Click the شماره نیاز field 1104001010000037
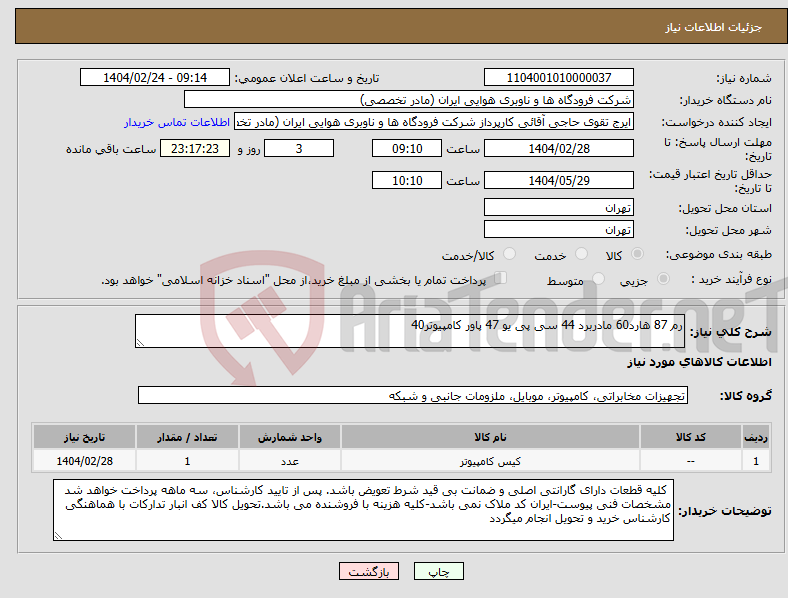The image size is (788, 598). click(558, 77)
